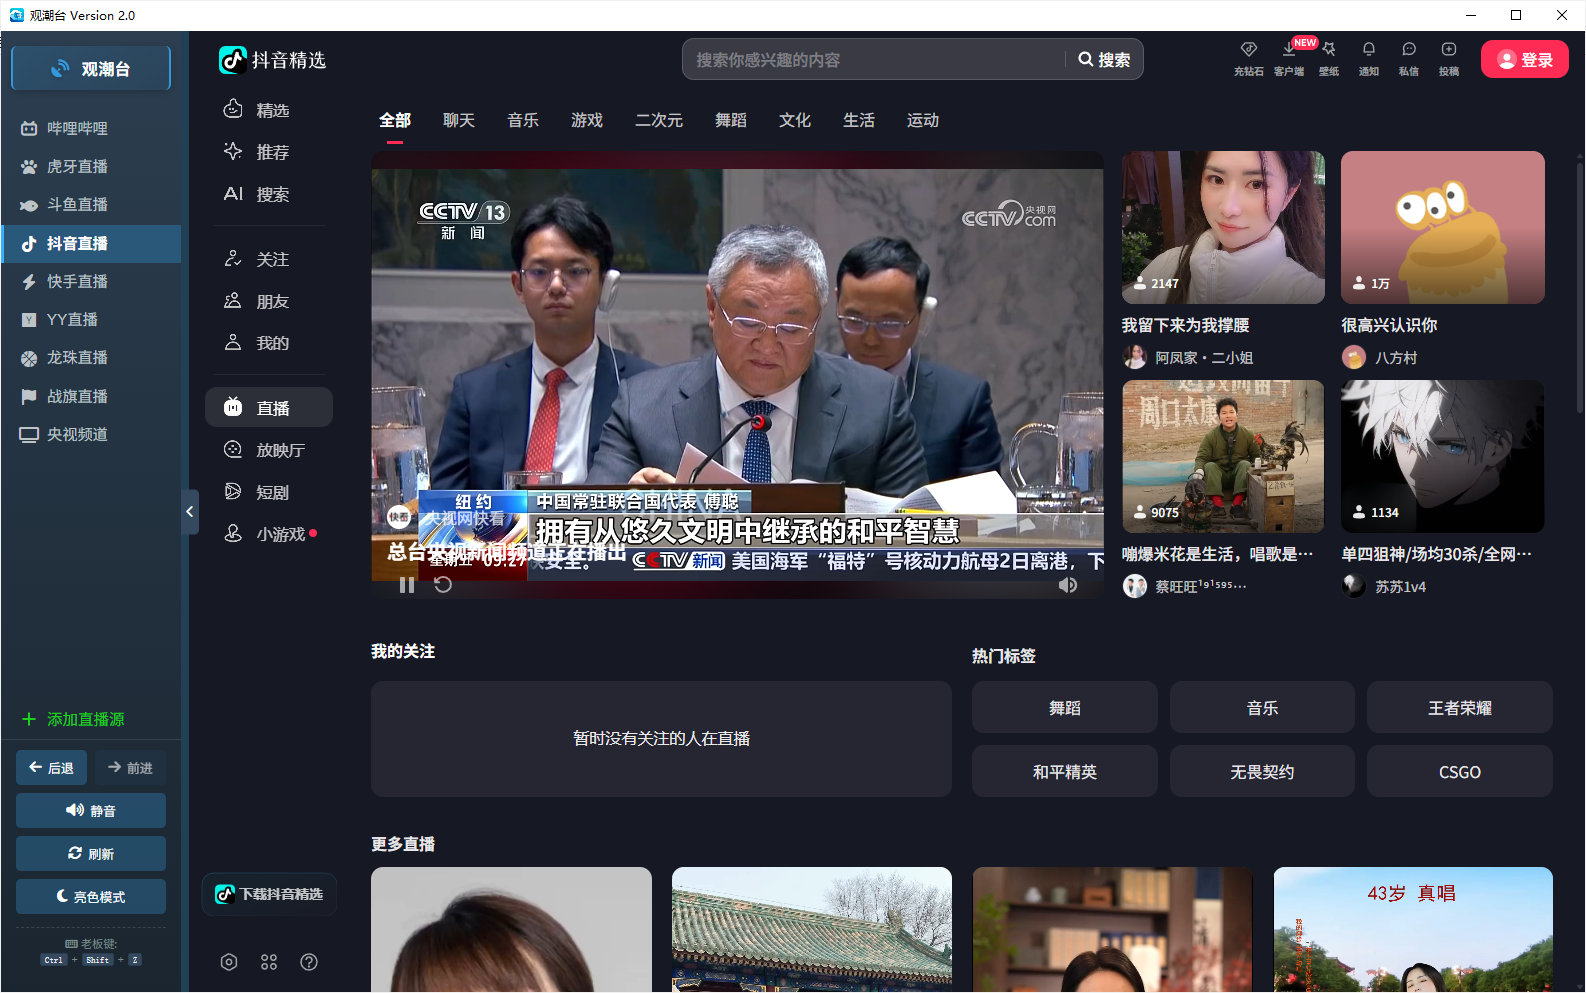Click the red 登录 login button
This screenshot has width=1586, height=993.
tap(1524, 60)
